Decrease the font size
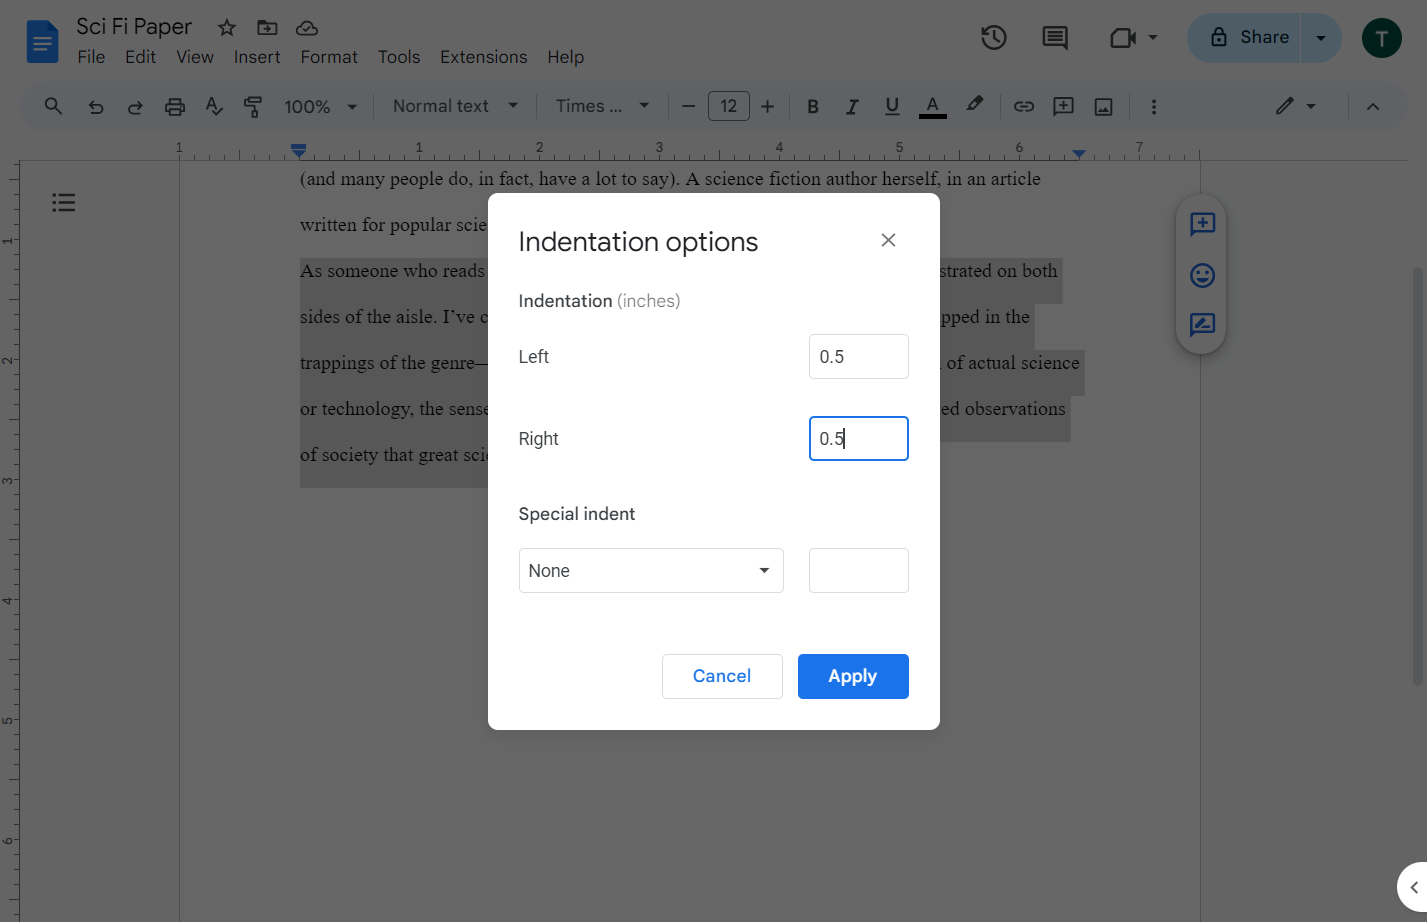 688,106
